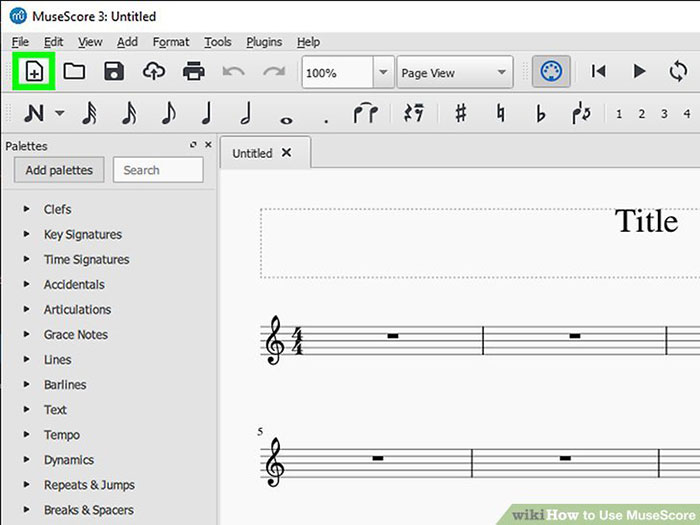Screen dimensions: 700x525
Task: Click the palette Search field
Action: (x=158, y=170)
